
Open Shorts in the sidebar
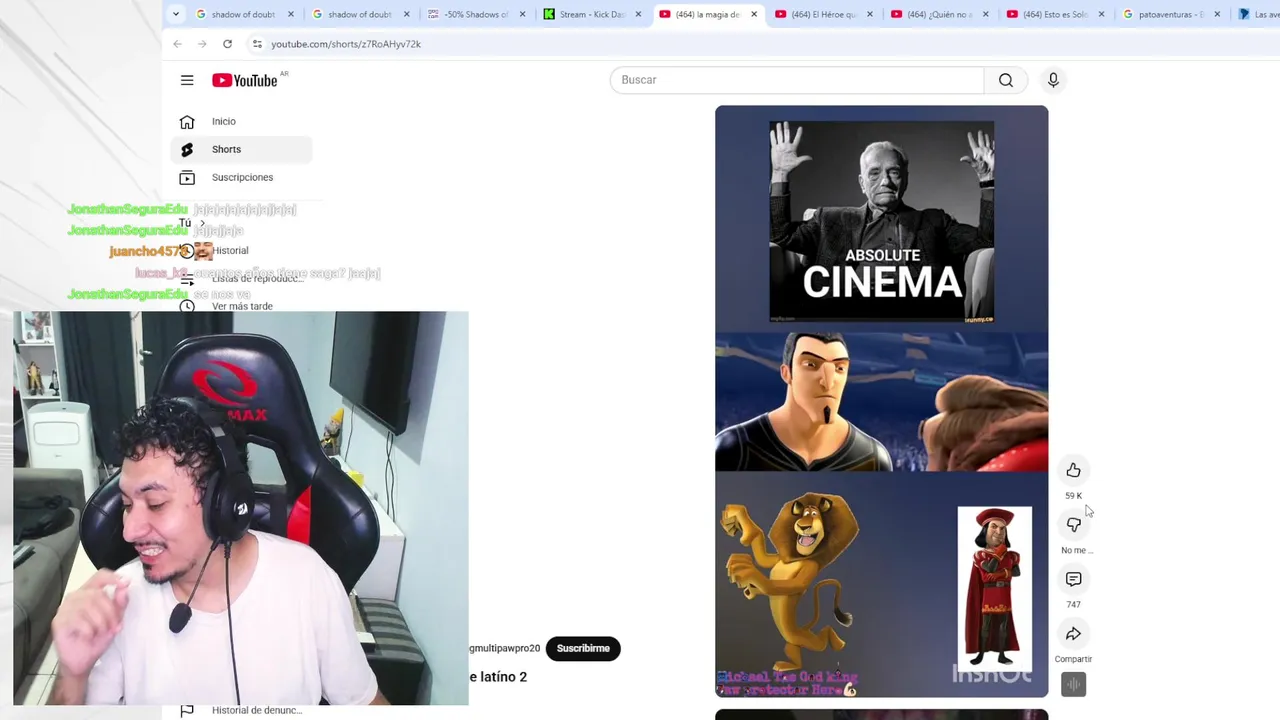point(241,149)
